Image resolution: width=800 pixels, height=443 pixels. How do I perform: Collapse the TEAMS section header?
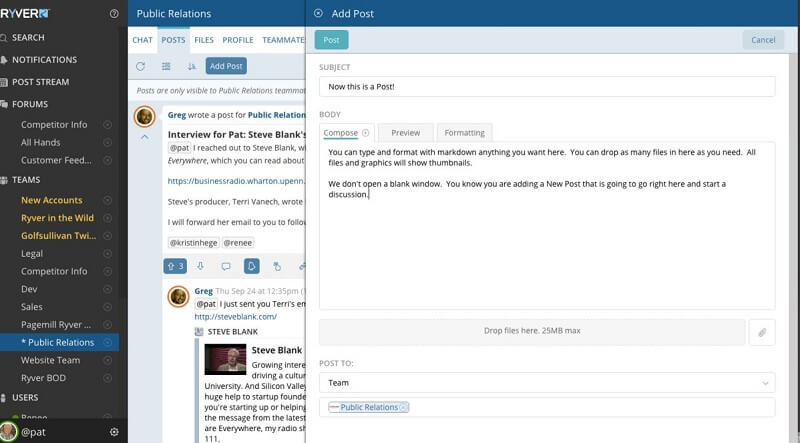pos(26,180)
